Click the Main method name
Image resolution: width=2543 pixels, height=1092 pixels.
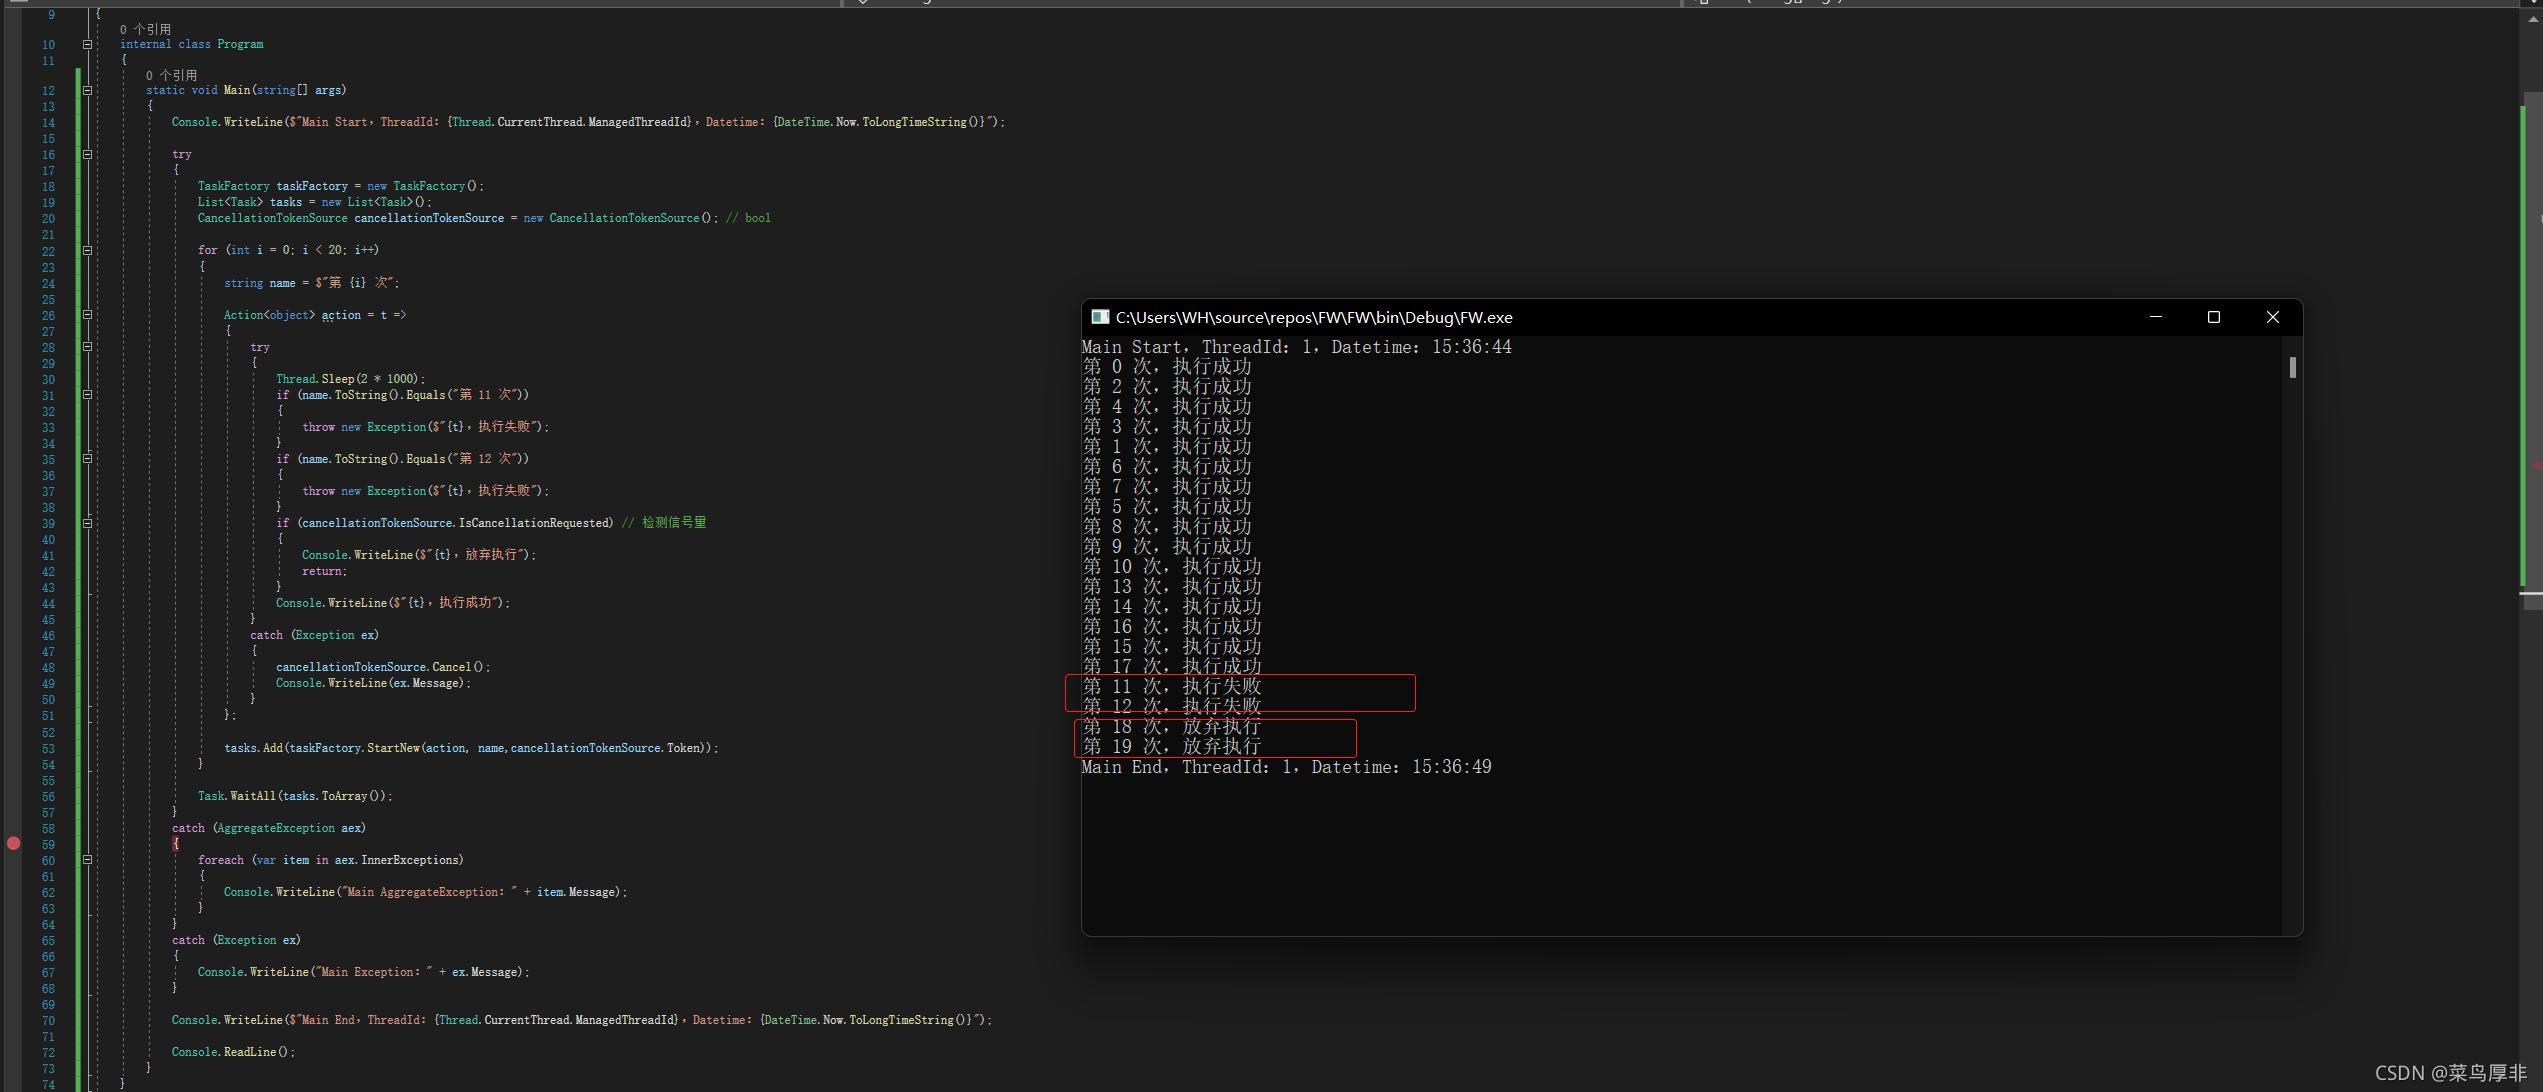(x=237, y=90)
